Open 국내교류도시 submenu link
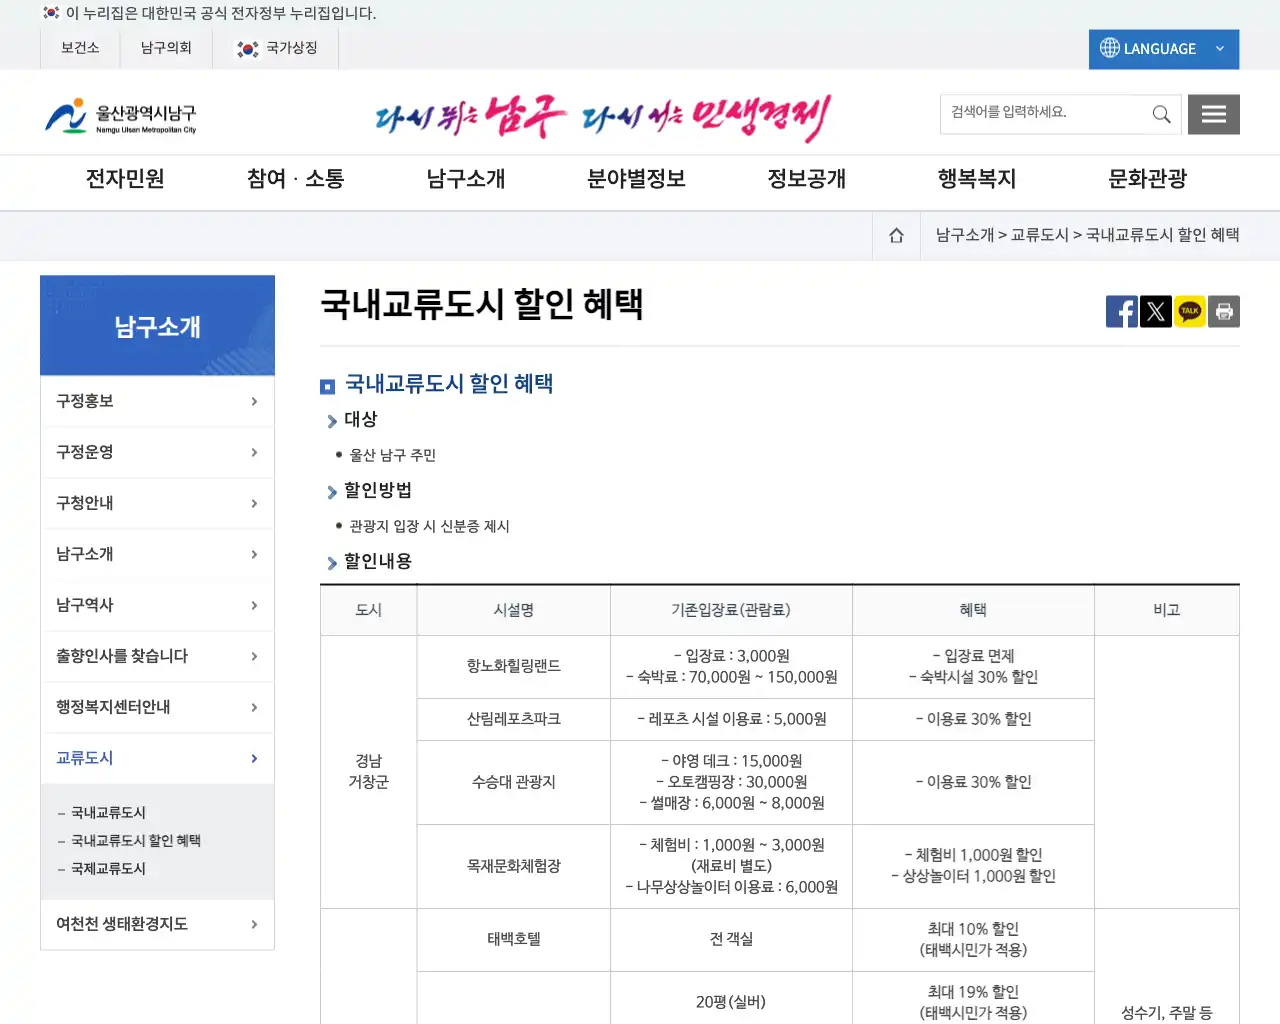The height and width of the screenshot is (1024, 1280). (x=108, y=813)
